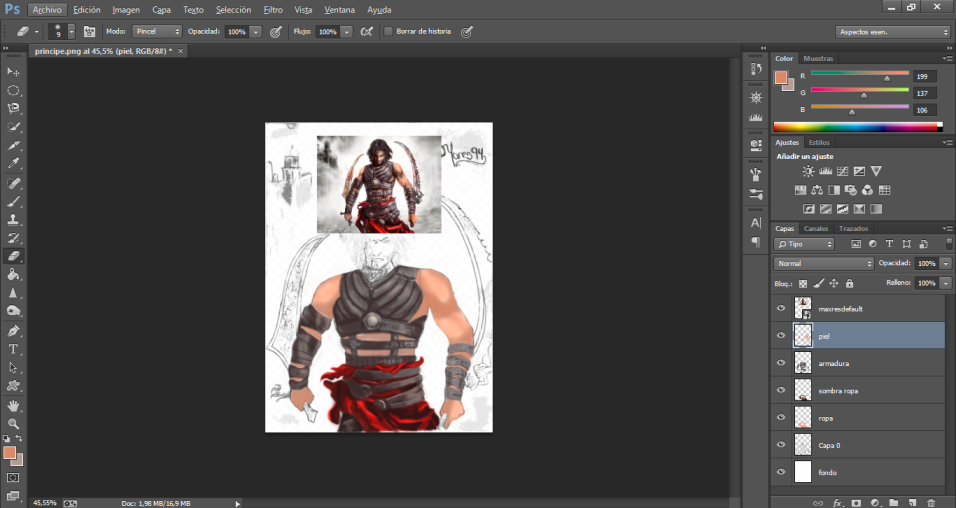Open the Normal blend mode dropdown
The height and width of the screenshot is (508, 956).
[824, 263]
